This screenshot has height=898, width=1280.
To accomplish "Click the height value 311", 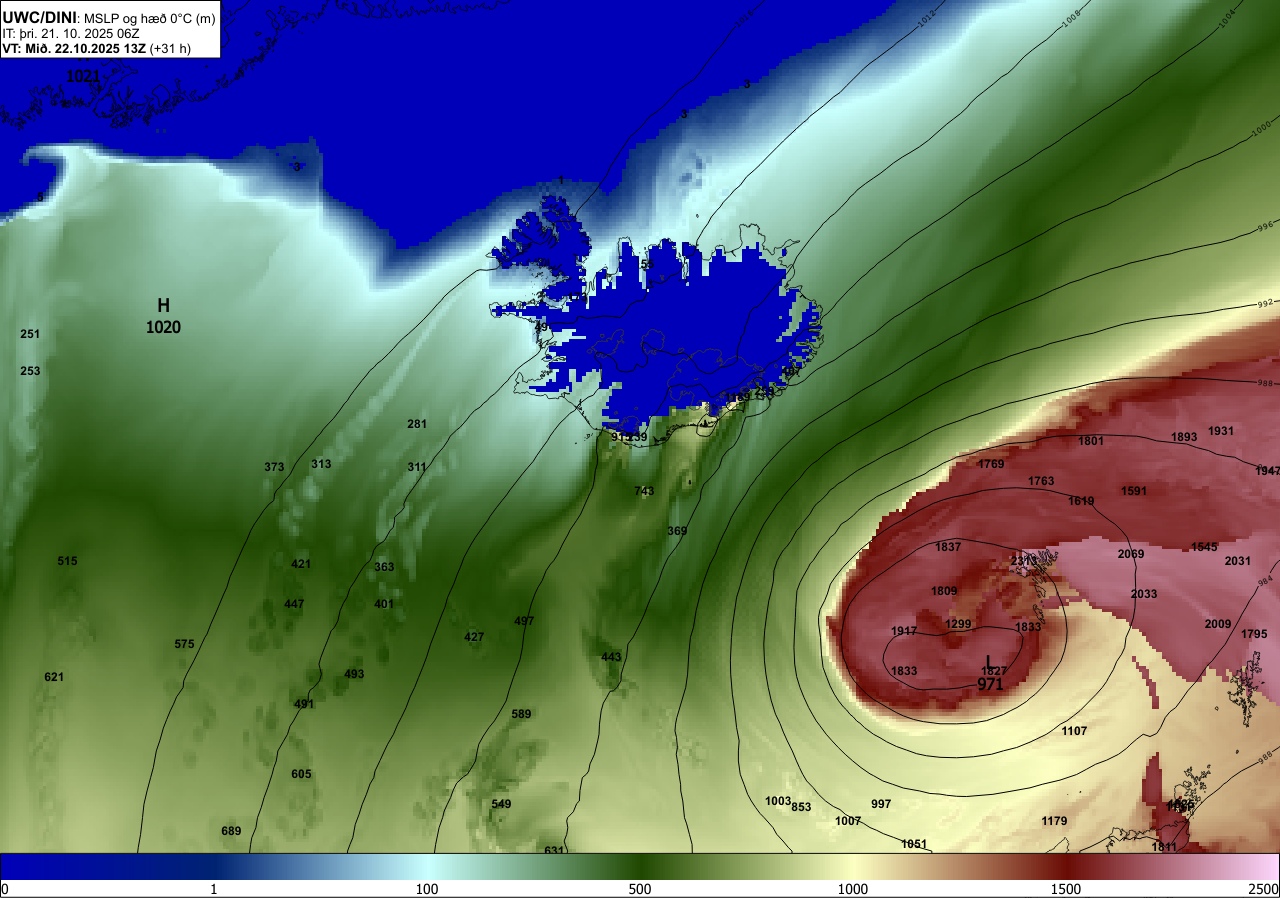I will [x=417, y=467].
